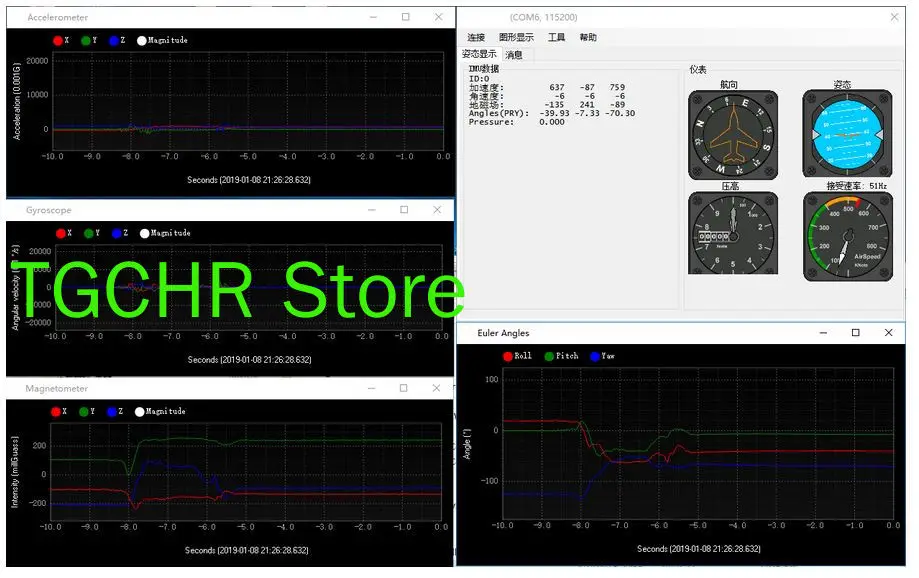This screenshot has width=919, height=578.
Task: Toggle Accelerometer X series red legend
Action: click(60, 40)
